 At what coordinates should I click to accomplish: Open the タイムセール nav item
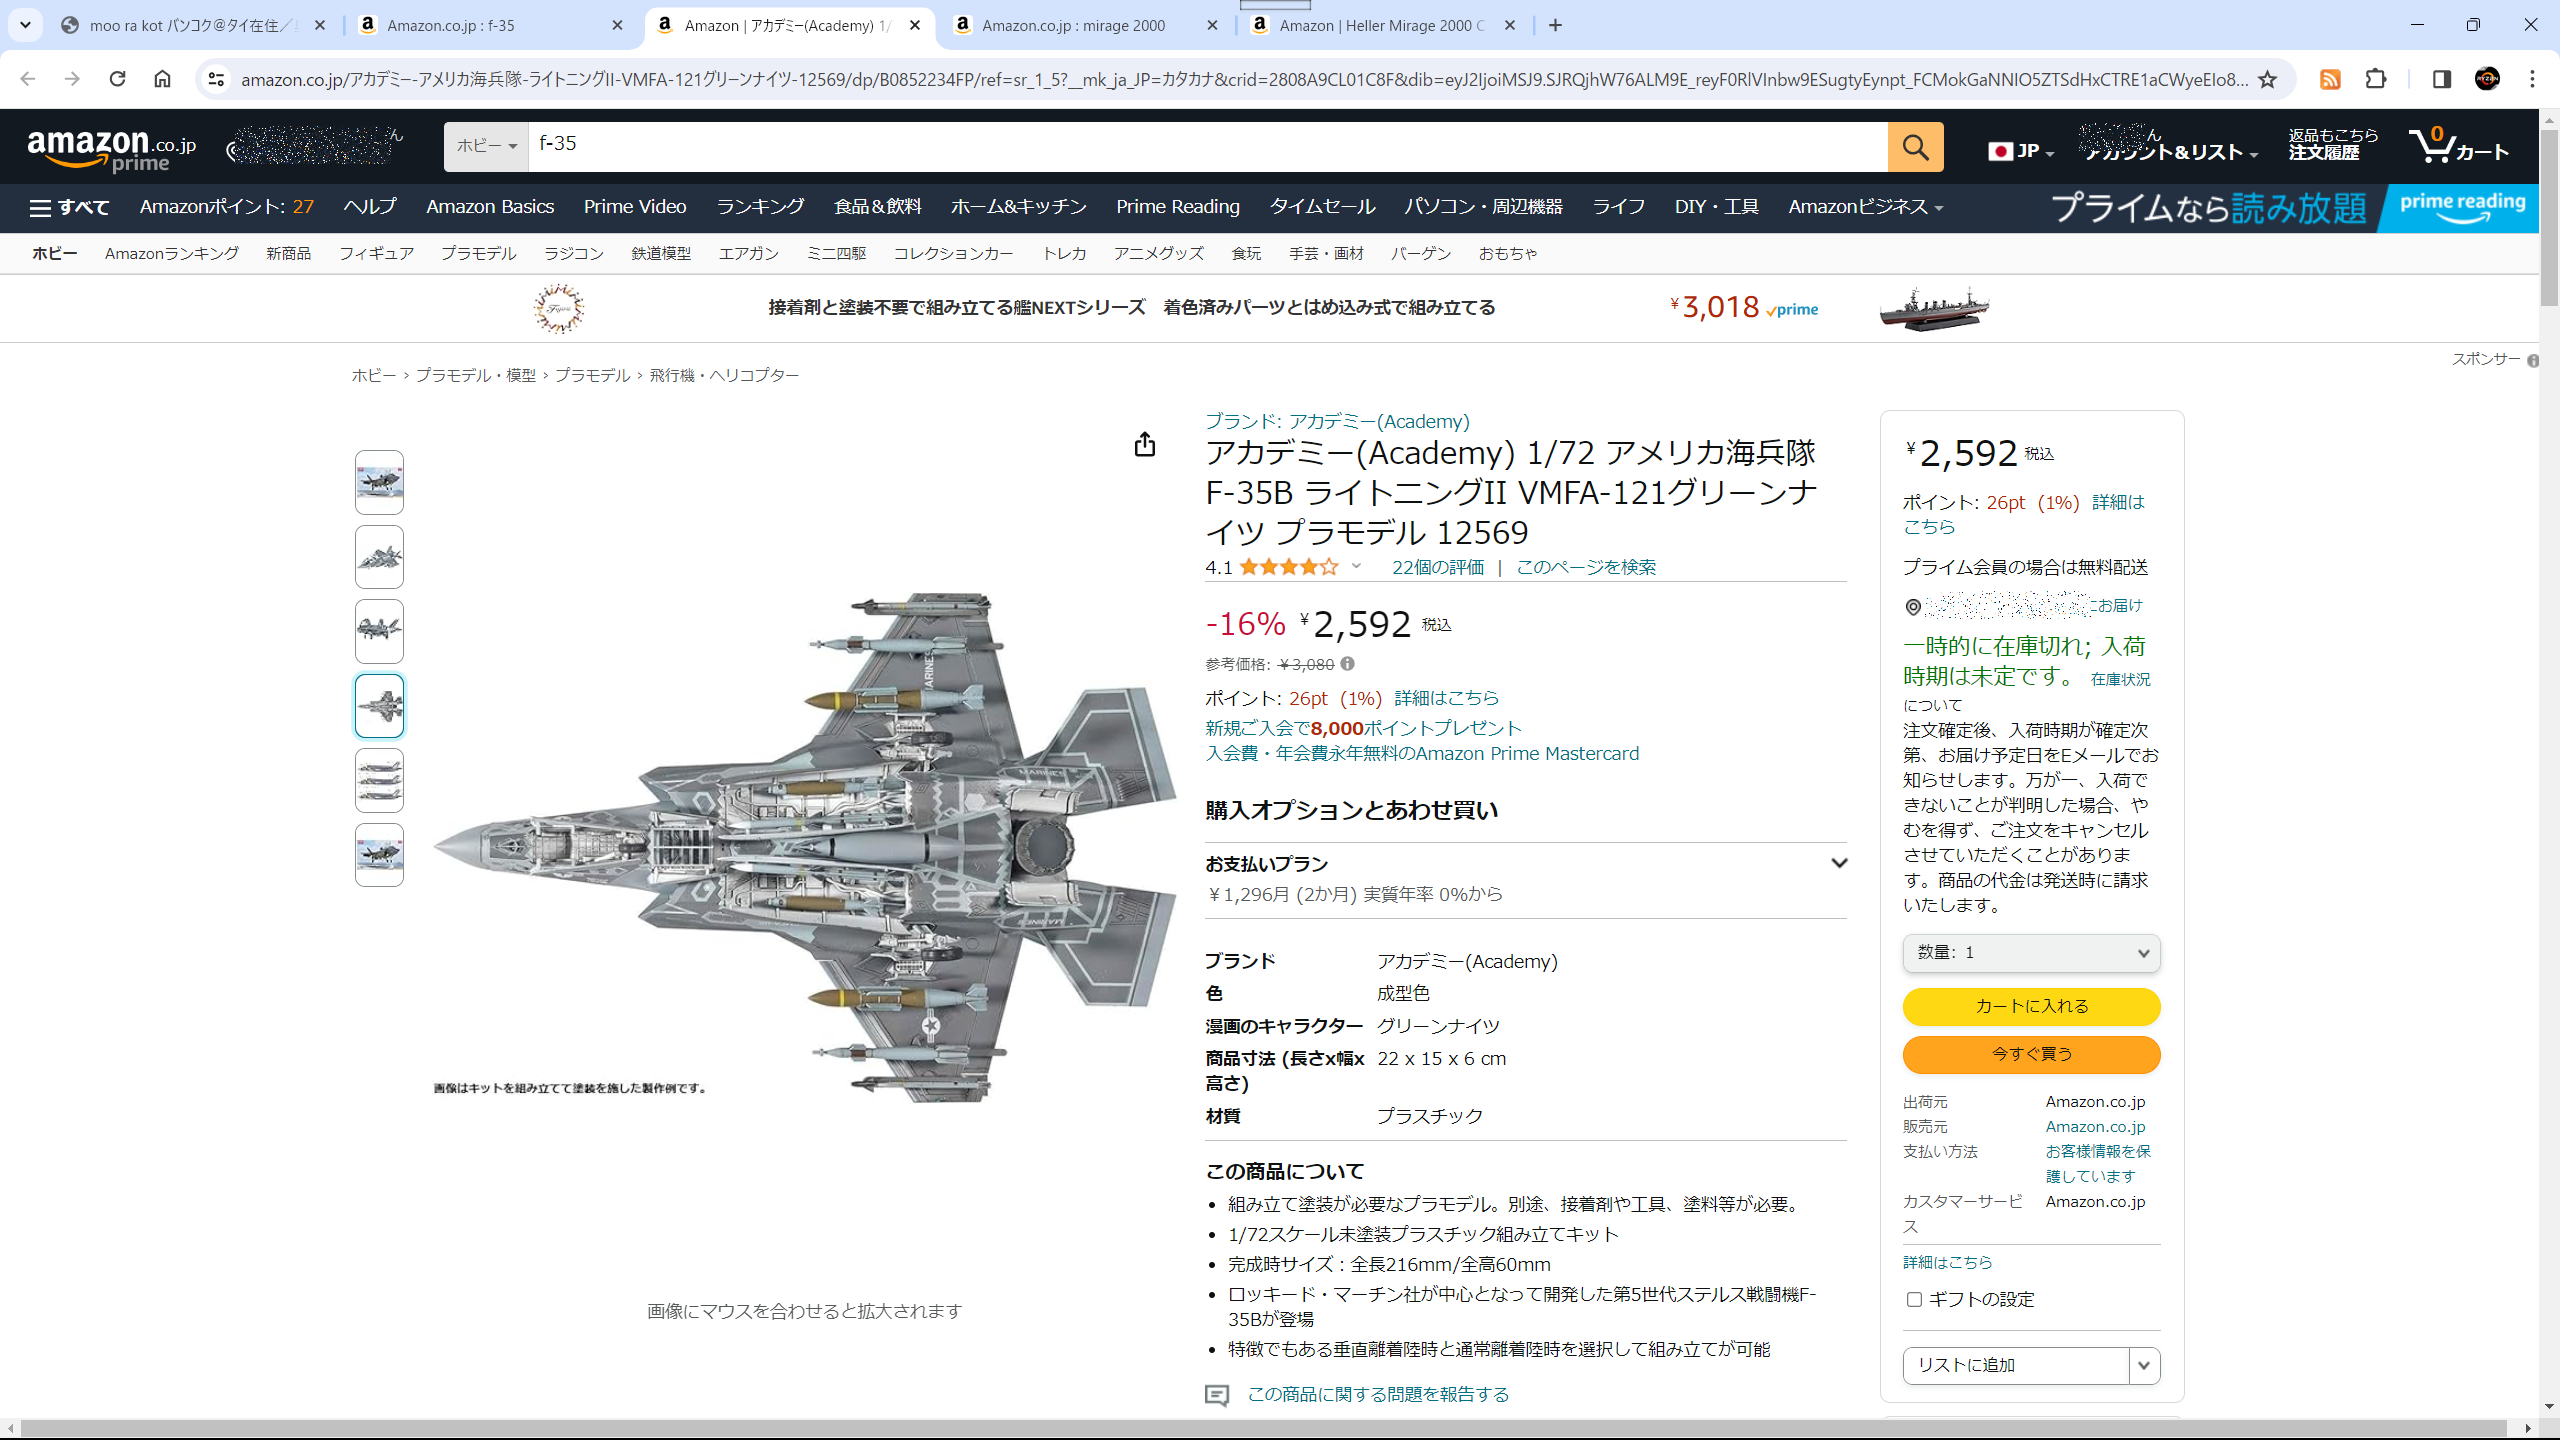pos(1322,207)
